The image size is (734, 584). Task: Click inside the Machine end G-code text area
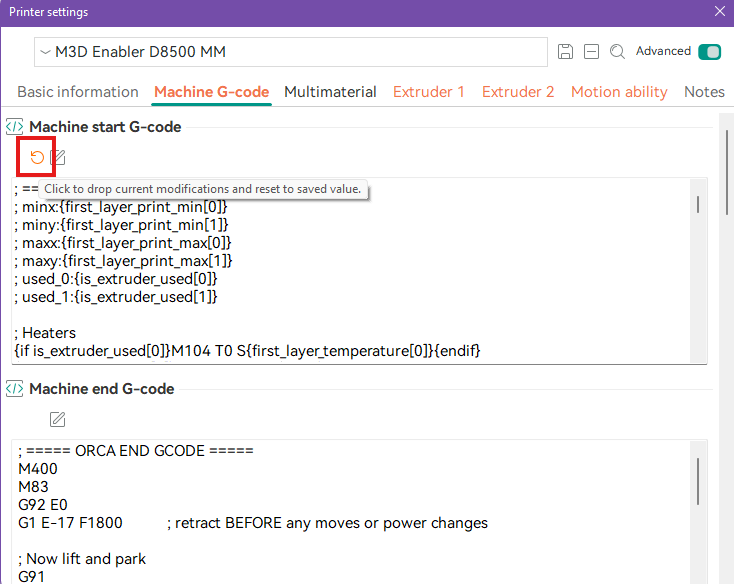click(350, 510)
